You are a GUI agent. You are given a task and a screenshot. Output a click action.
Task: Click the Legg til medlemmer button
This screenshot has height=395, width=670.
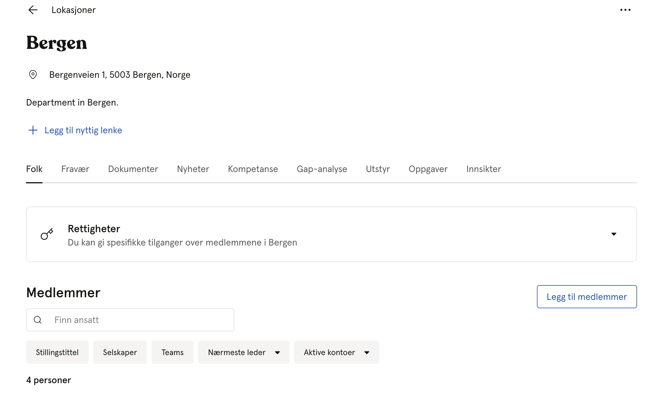coord(587,297)
